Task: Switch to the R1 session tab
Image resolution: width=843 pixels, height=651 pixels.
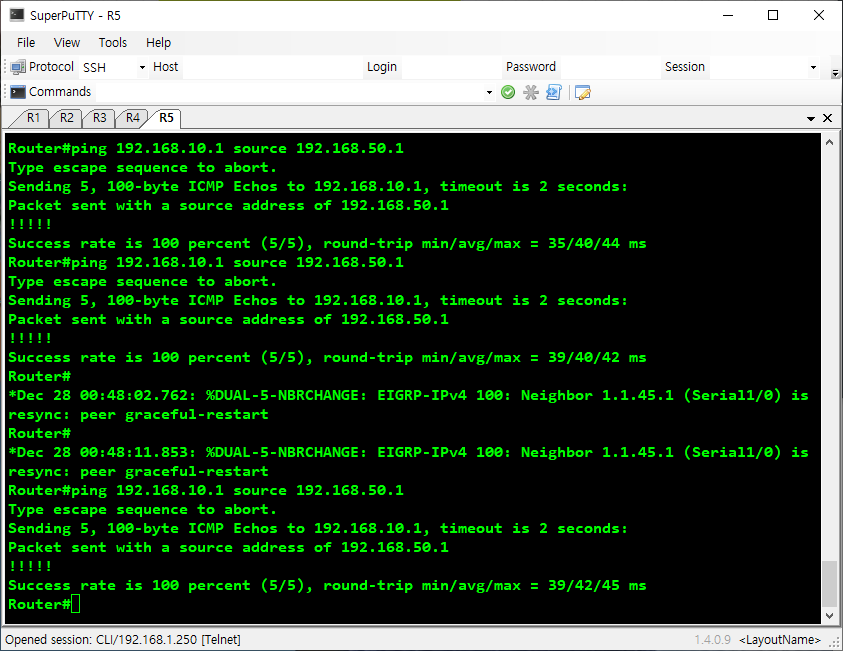Action: click(33, 118)
